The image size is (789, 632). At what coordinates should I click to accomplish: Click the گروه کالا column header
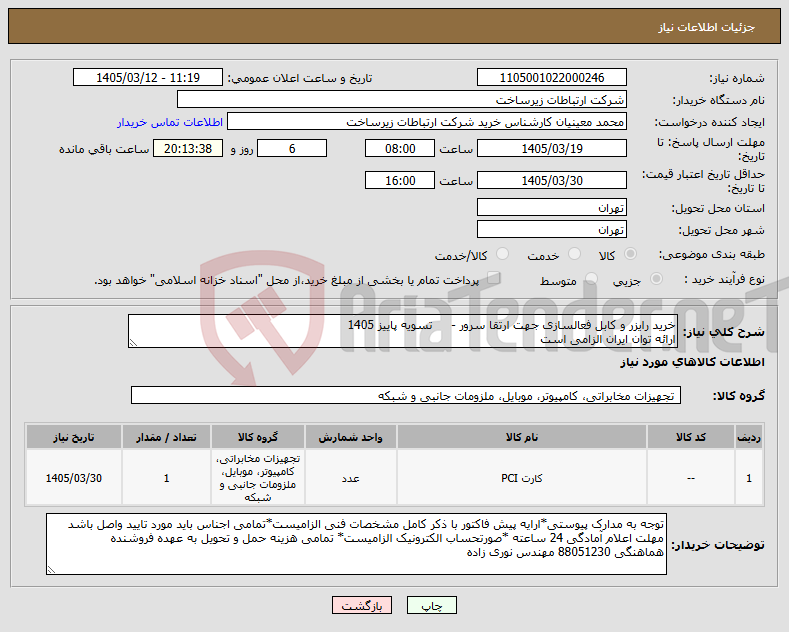(x=258, y=437)
